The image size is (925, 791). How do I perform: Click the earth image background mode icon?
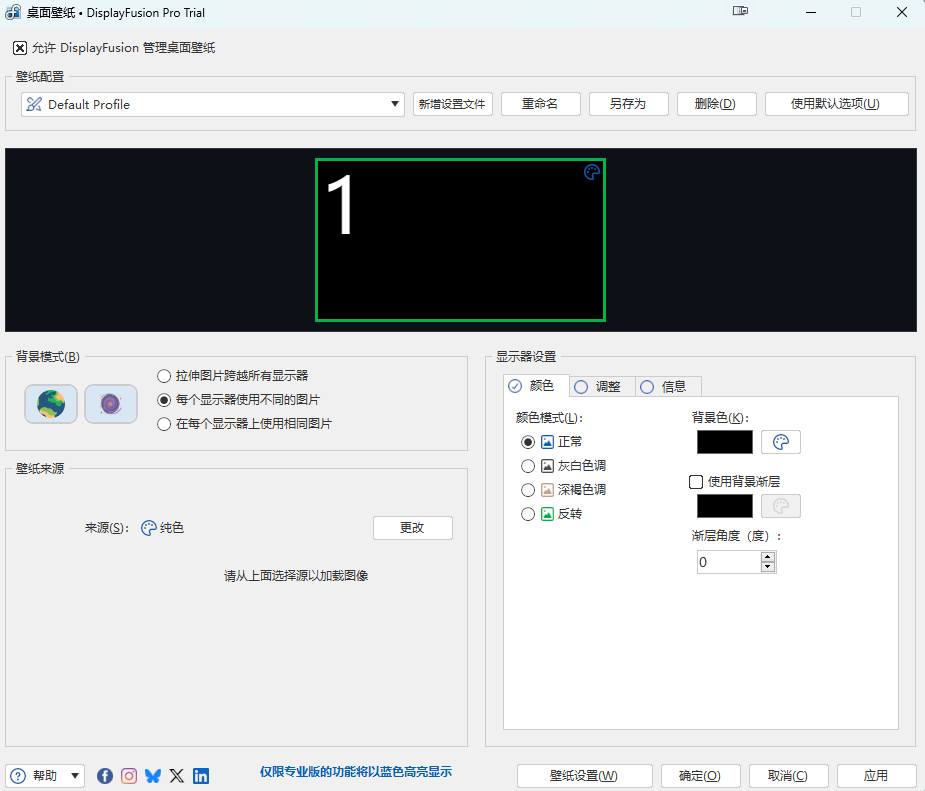51,404
